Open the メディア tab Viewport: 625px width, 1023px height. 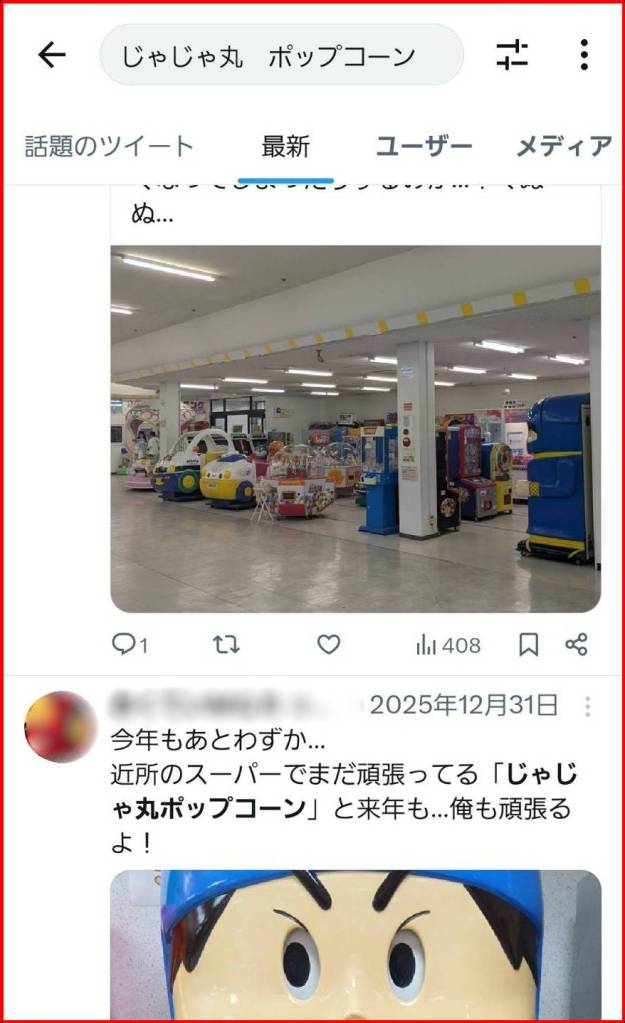coord(564,146)
